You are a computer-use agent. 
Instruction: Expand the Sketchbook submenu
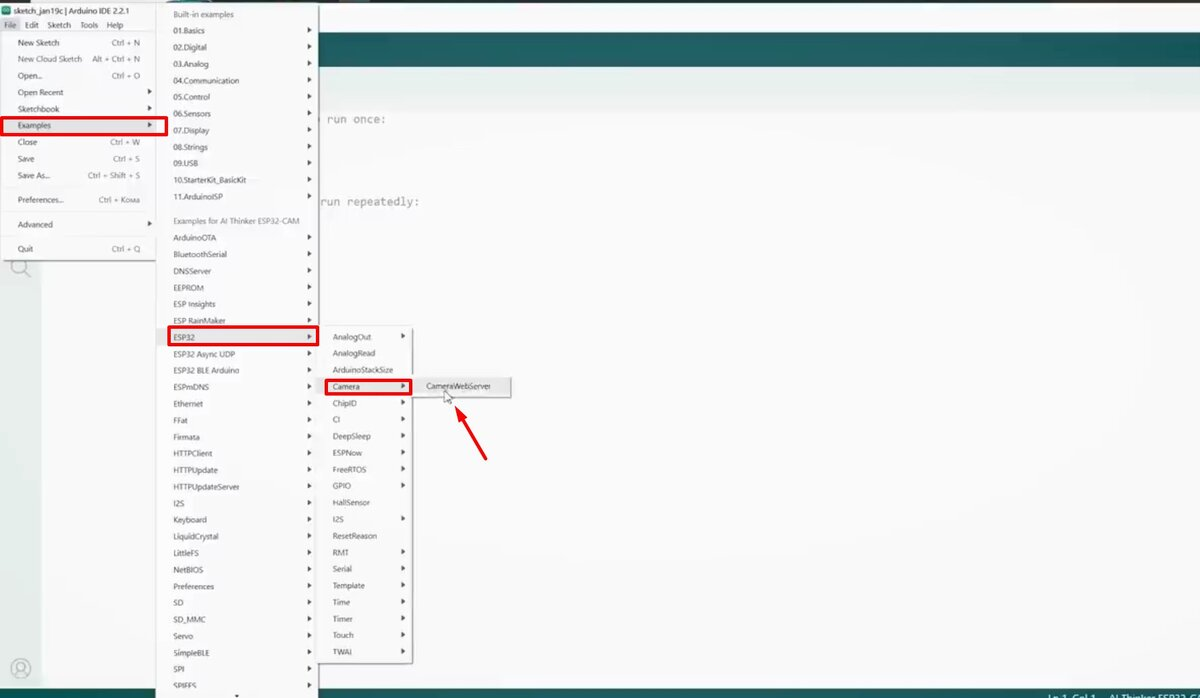[x=79, y=109]
